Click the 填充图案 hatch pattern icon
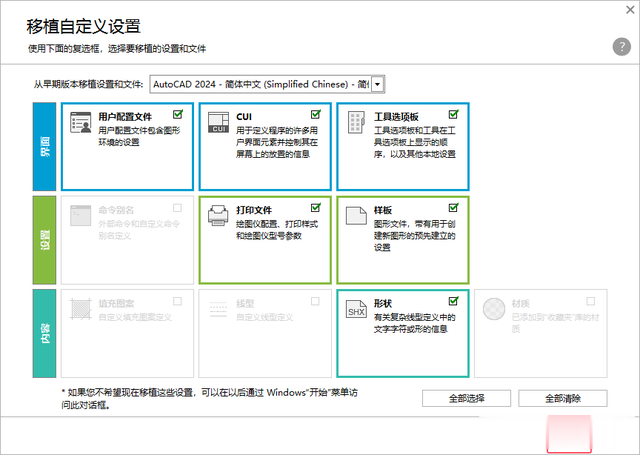 pos(80,309)
